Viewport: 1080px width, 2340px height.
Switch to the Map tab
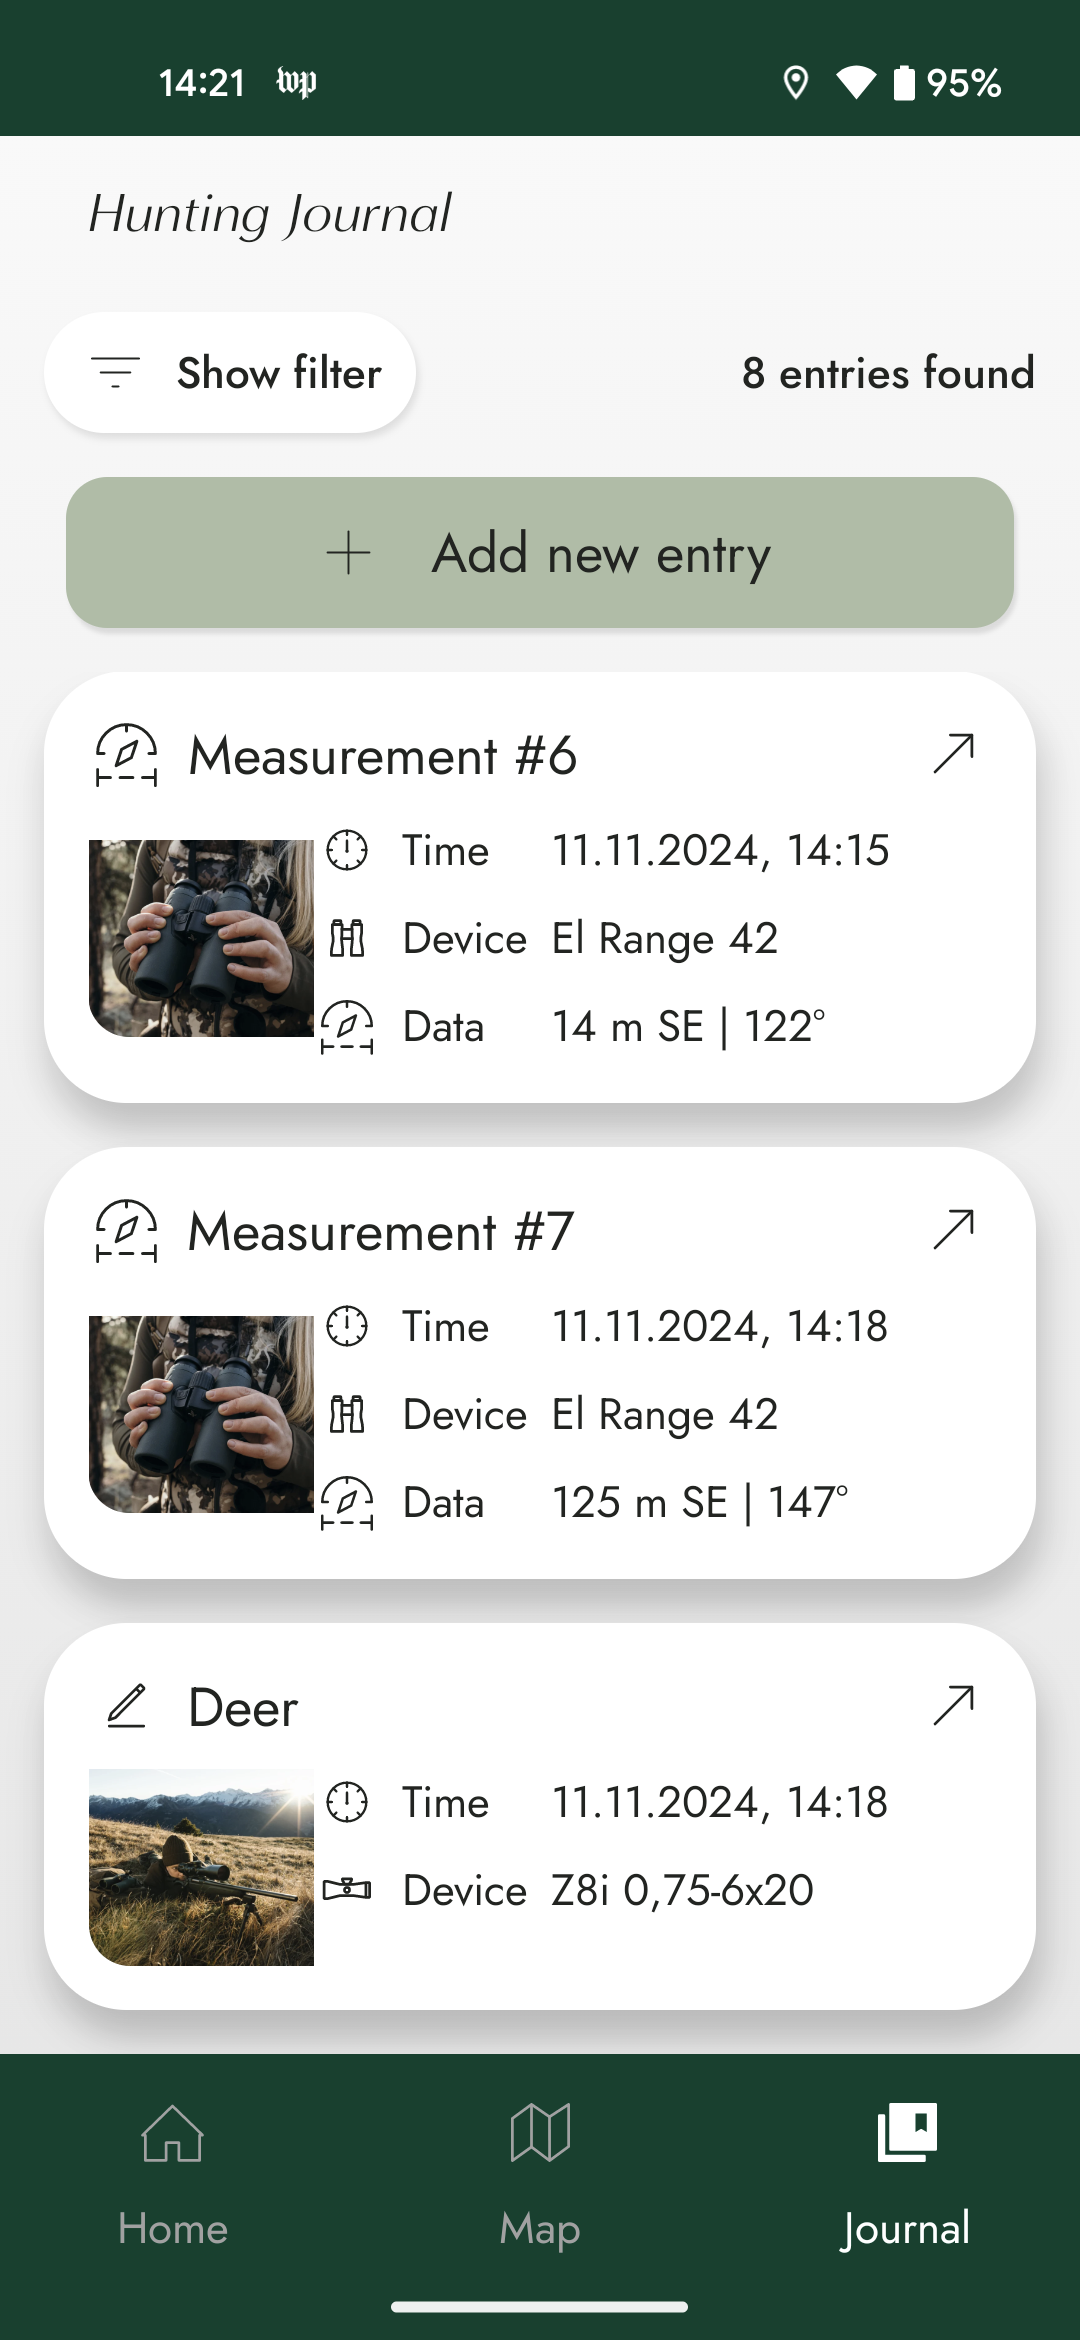[540, 2176]
